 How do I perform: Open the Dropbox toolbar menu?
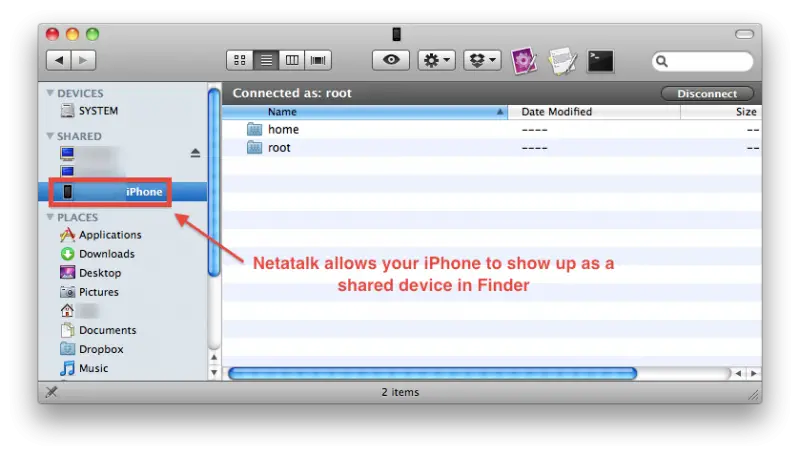tap(482, 60)
